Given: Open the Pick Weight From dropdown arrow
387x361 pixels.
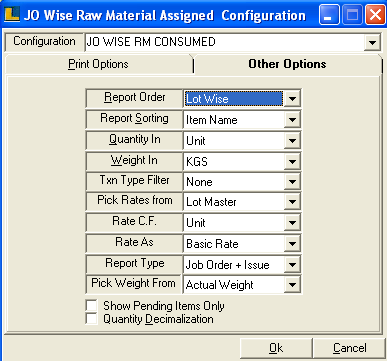Looking at the screenshot, I should [292, 285].
